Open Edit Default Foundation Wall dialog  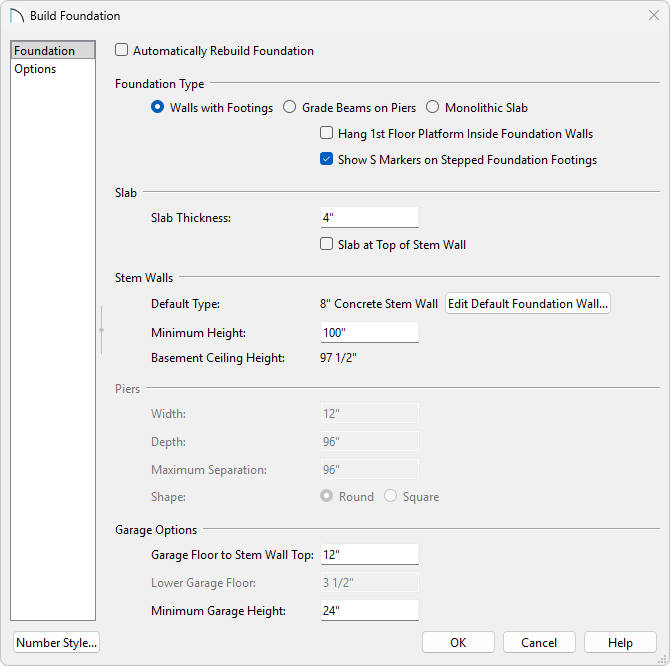(528, 304)
